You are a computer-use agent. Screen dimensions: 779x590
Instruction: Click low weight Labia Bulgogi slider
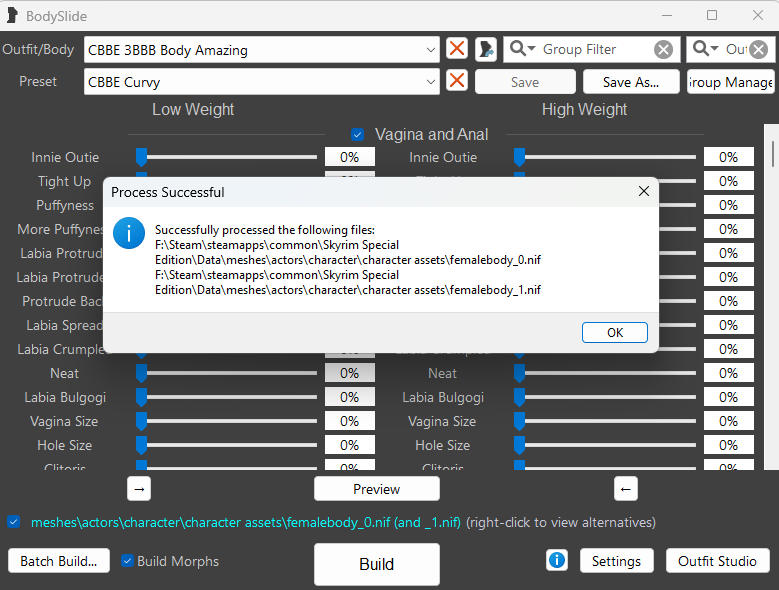coord(227,397)
